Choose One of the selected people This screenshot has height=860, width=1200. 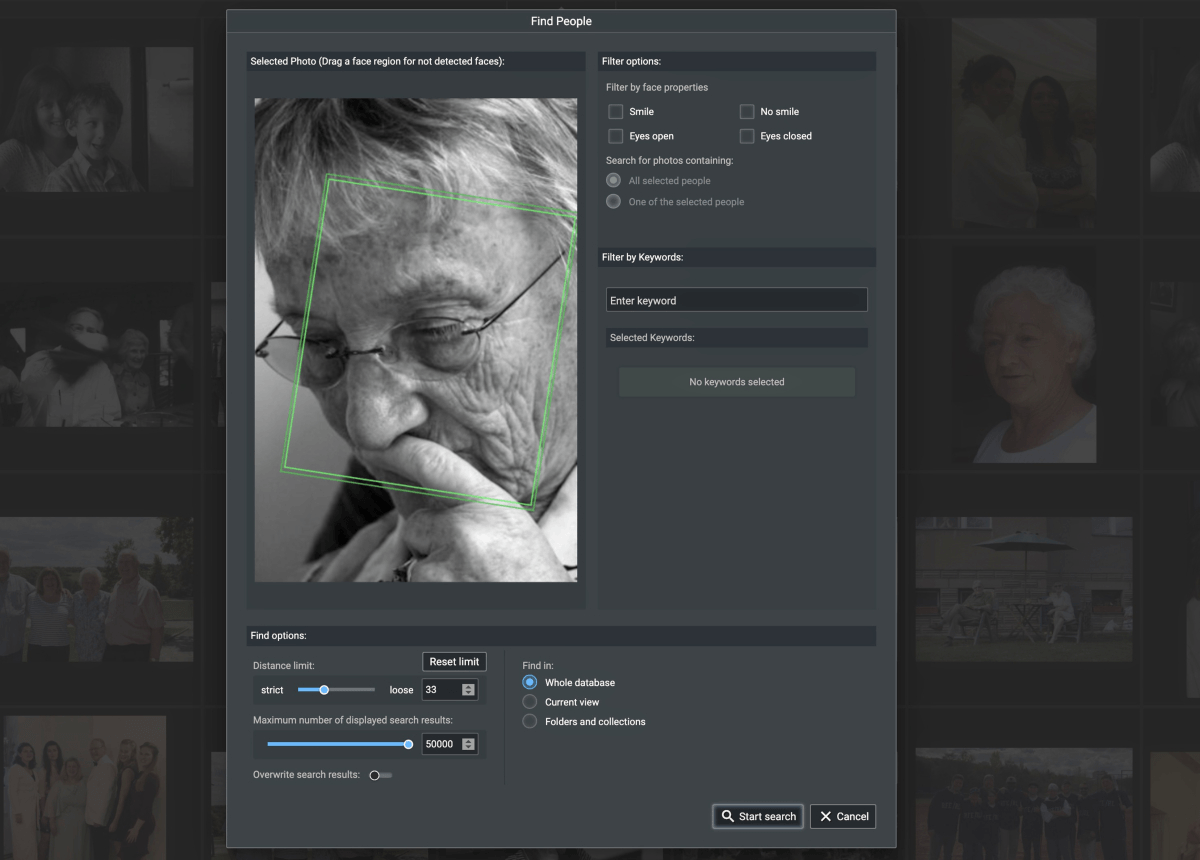click(x=612, y=201)
